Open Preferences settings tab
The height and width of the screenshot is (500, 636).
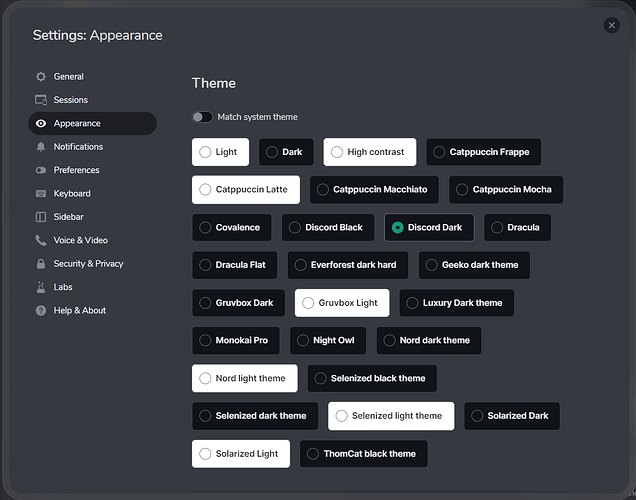click(92, 170)
